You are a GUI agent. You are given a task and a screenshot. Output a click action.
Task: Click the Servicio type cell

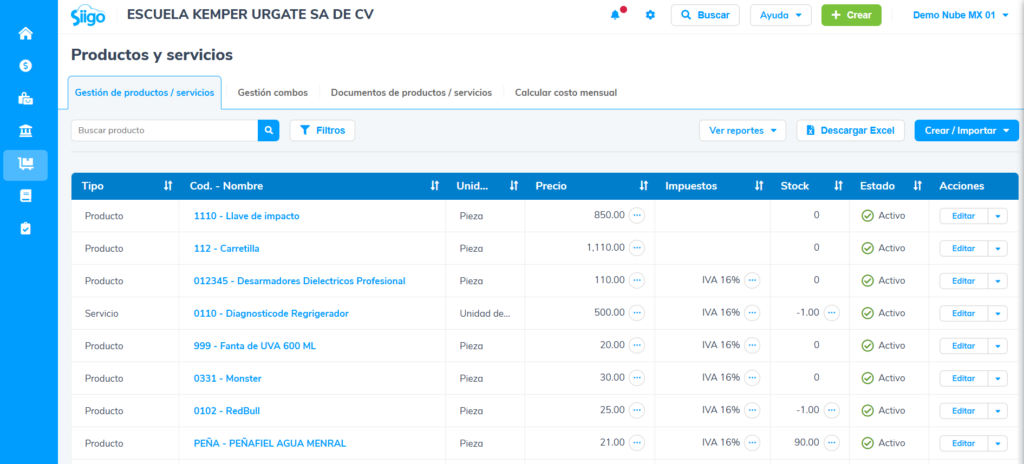[x=101, y=314]
